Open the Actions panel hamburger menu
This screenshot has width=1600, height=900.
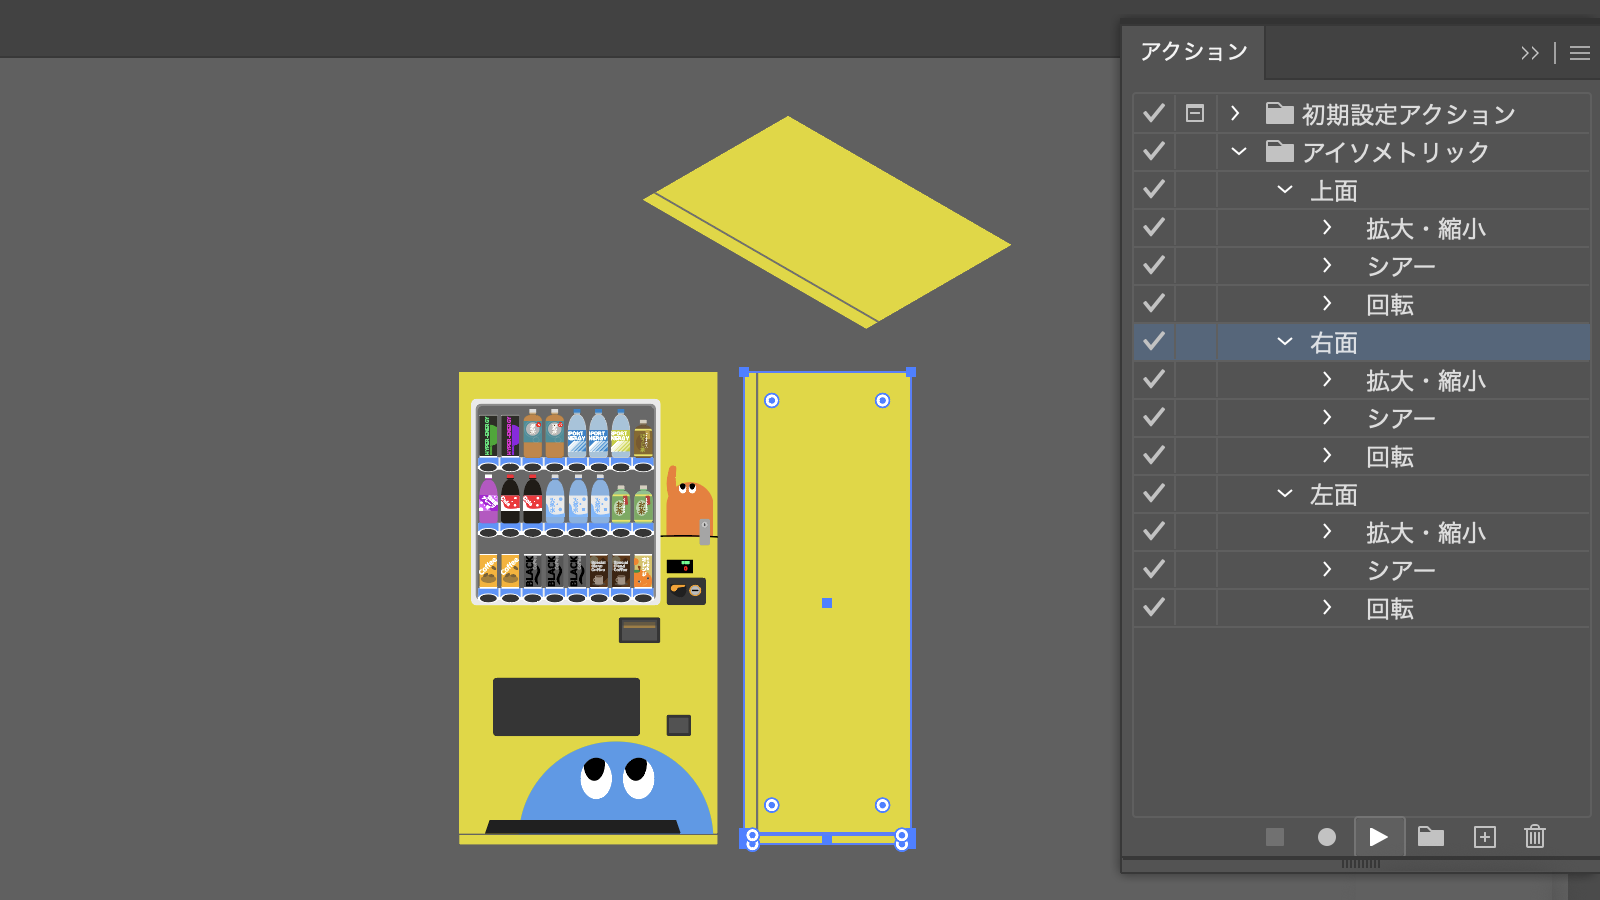click(x=1580, y=53)
